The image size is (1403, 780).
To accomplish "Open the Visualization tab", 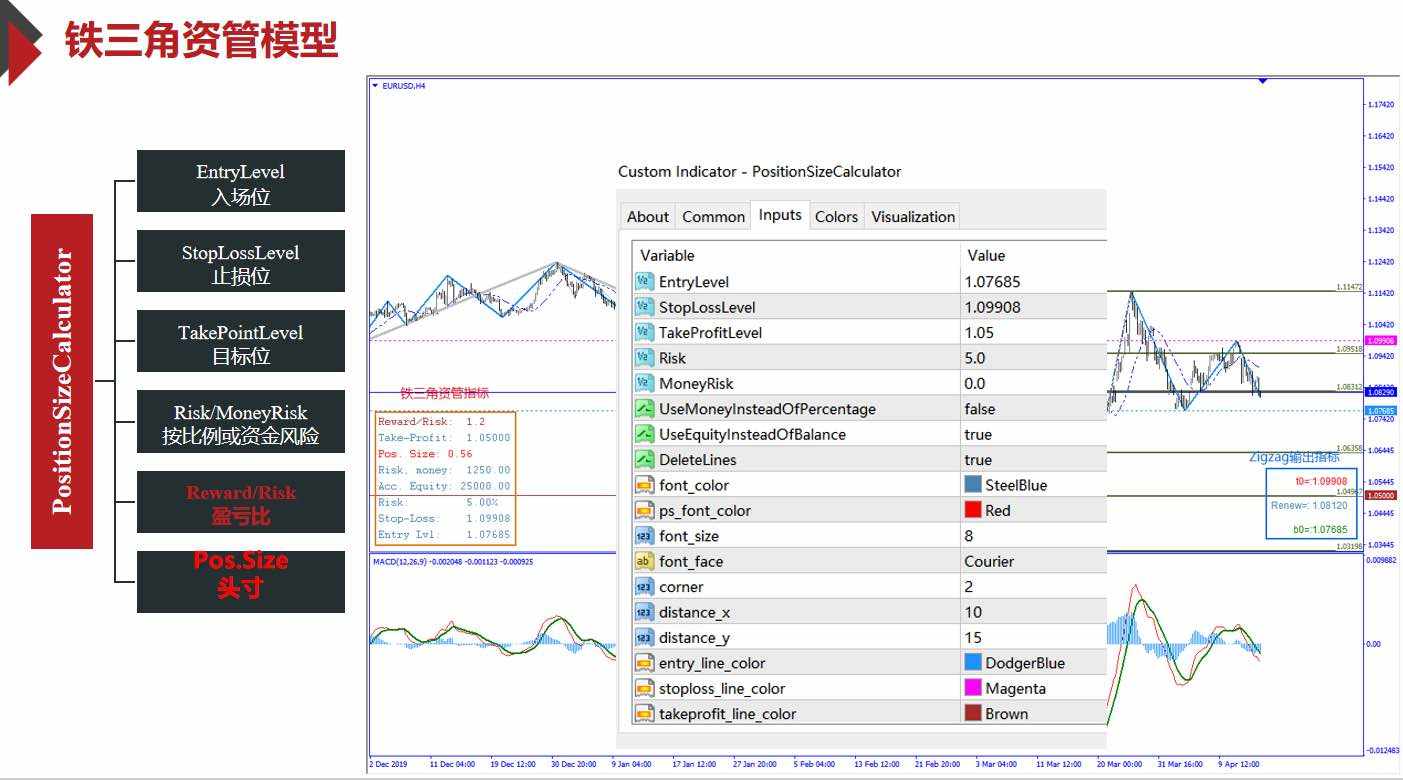I will tap(913, 216).
